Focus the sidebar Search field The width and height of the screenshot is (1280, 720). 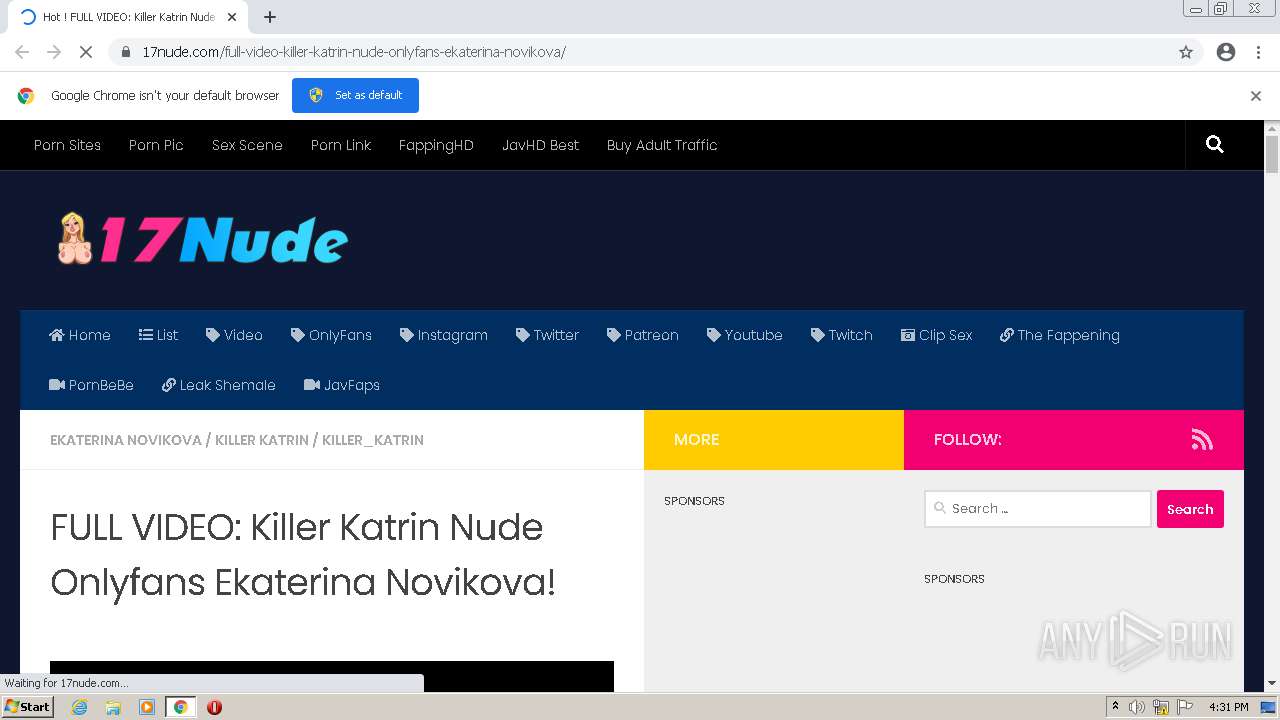(x=1038, y=509)
